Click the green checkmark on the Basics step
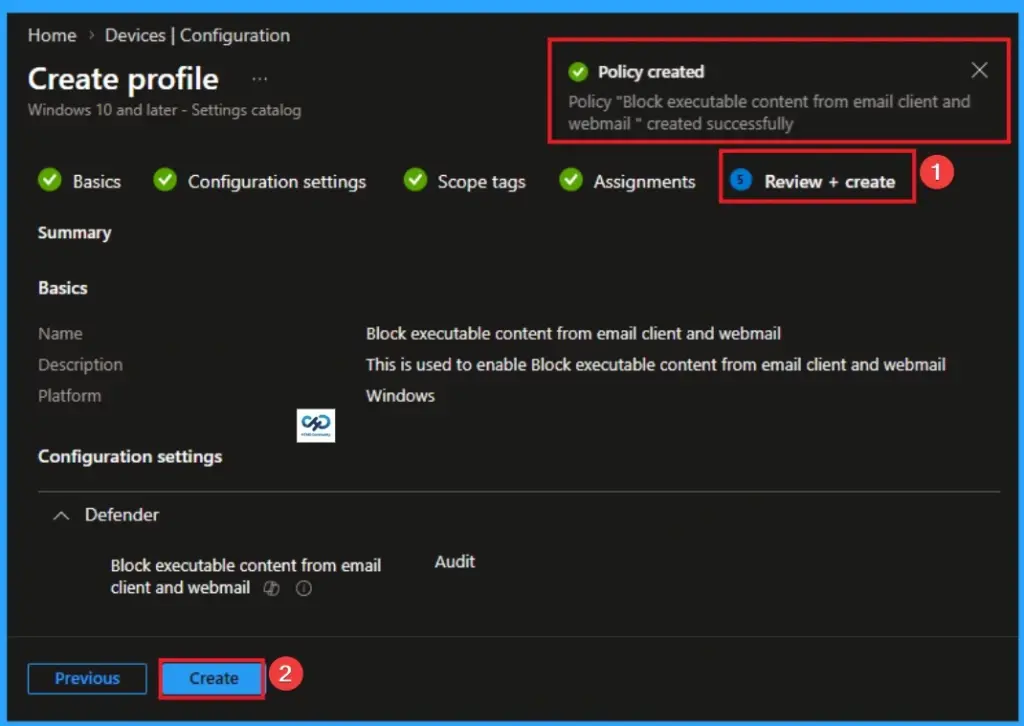 [52, 181]
